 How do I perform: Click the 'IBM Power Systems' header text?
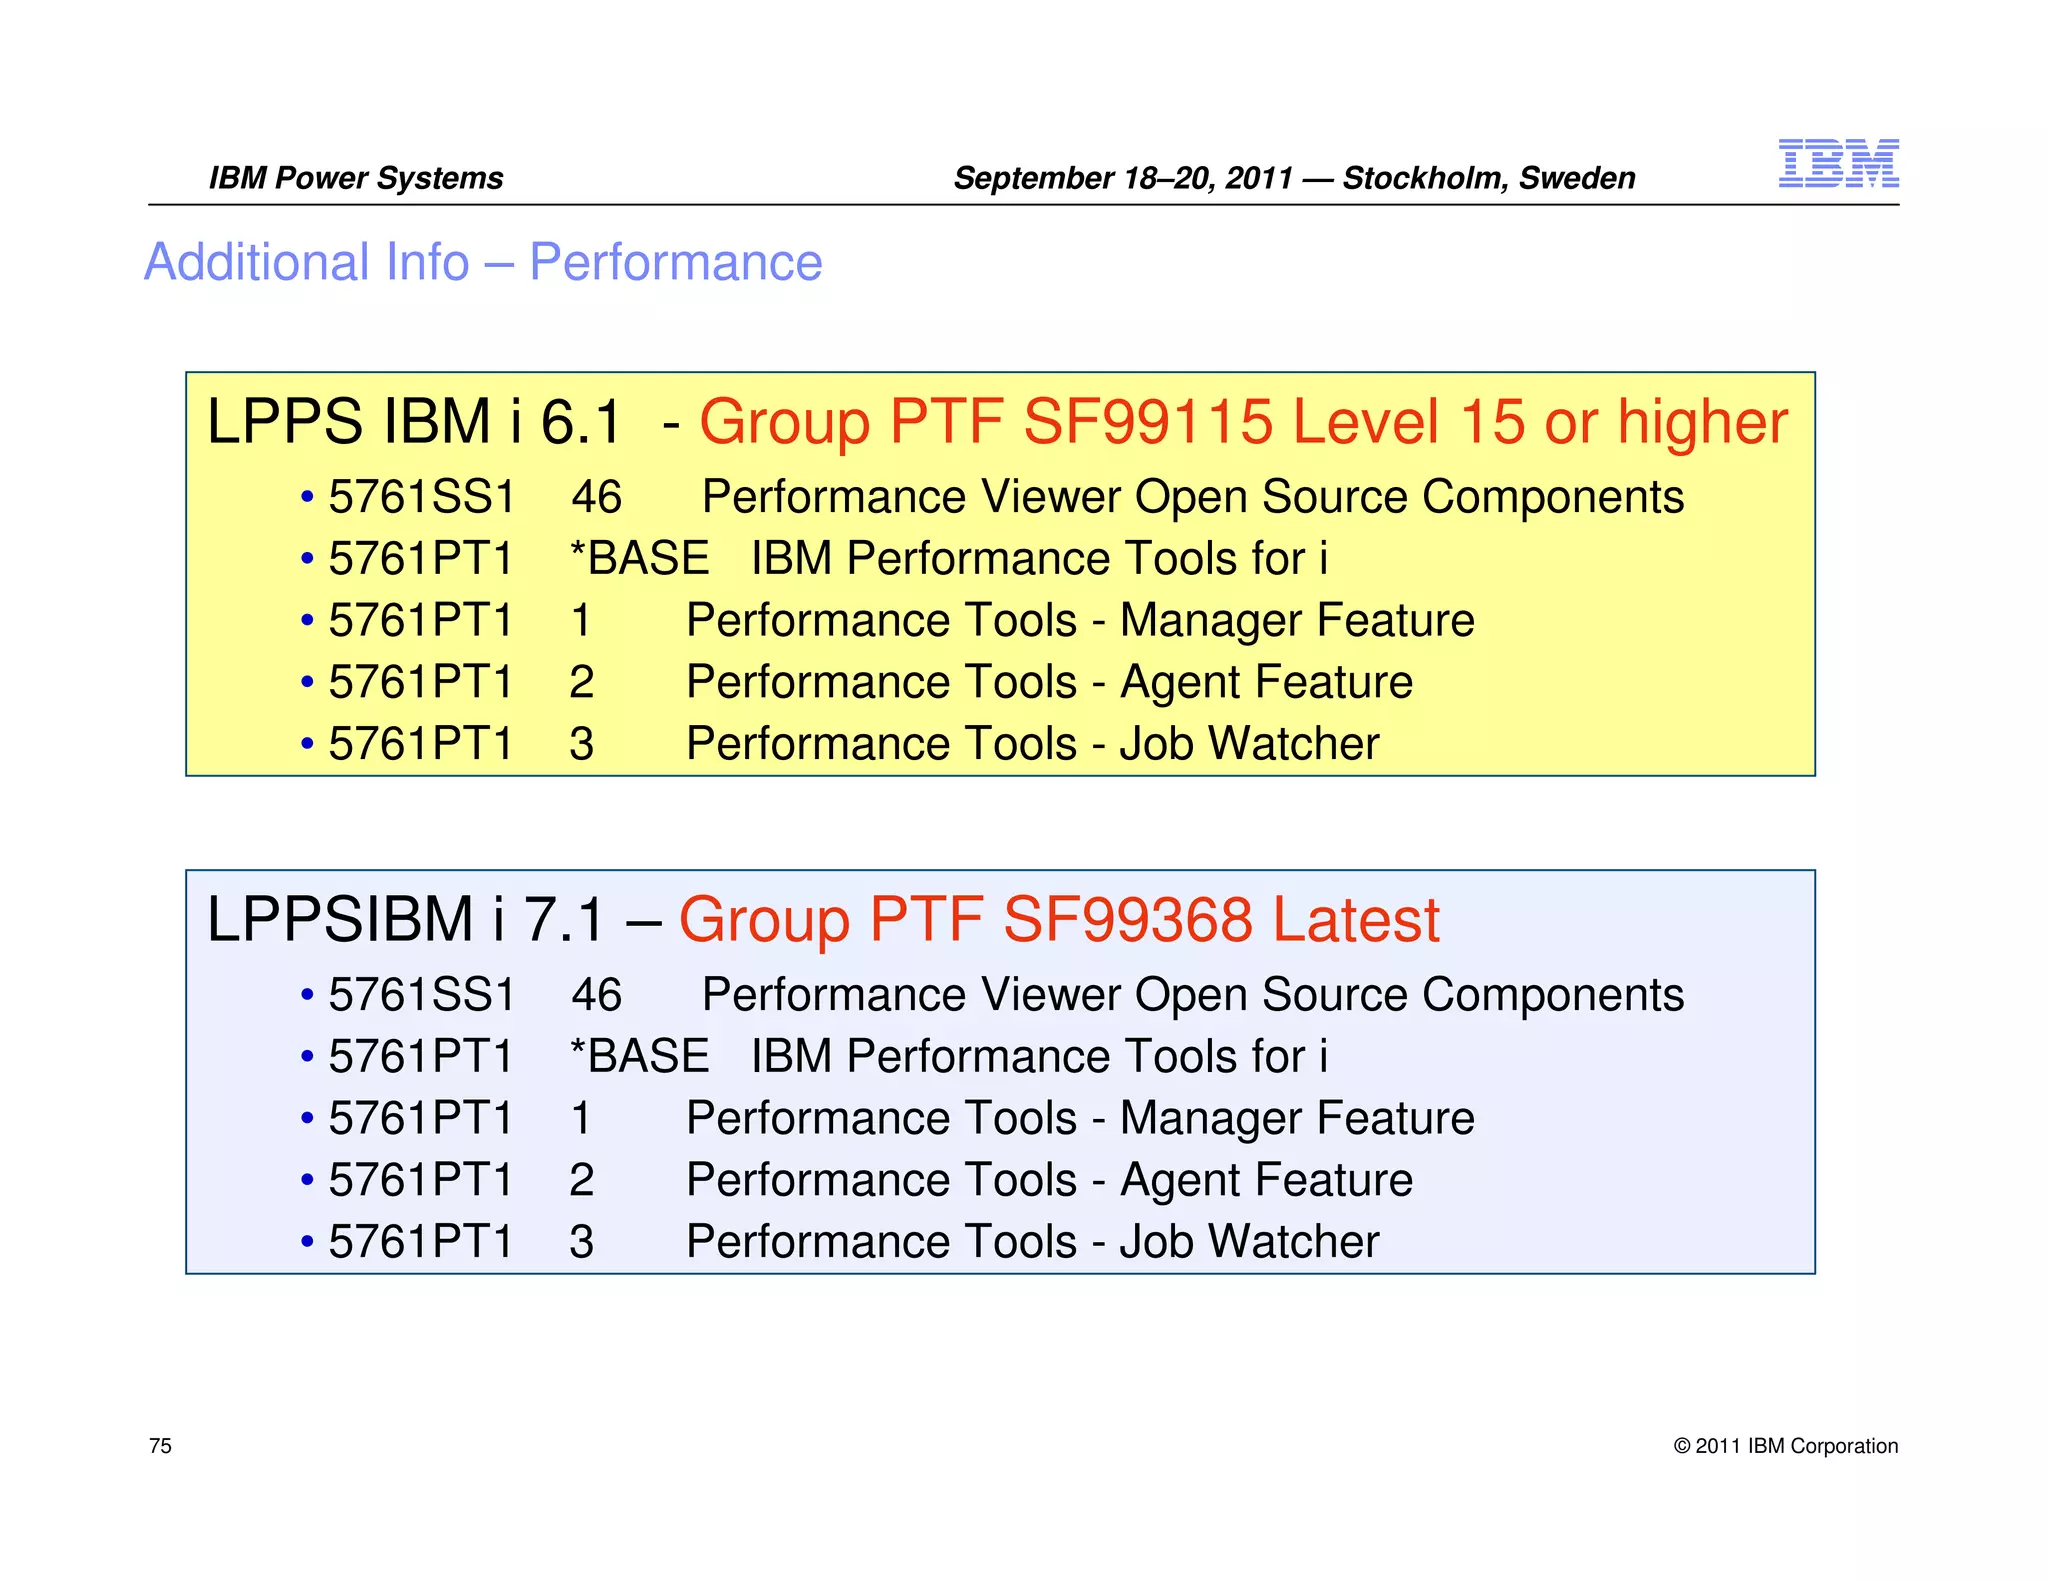356,178
